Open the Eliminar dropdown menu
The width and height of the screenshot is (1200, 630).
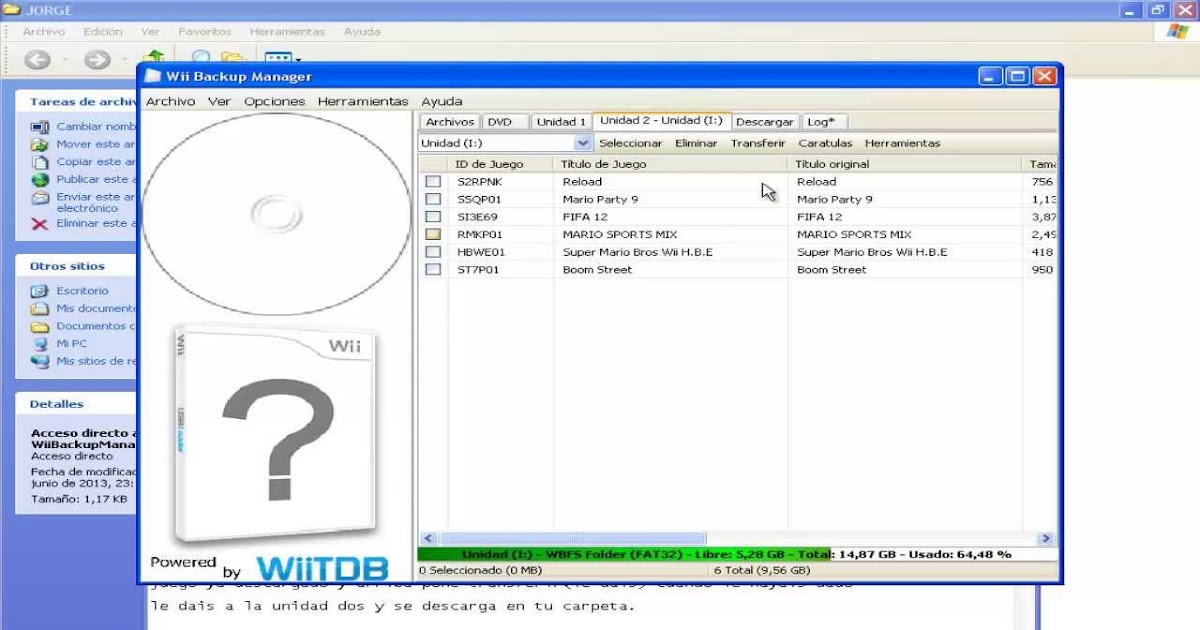pyautogui.click(x=696, y=143)
